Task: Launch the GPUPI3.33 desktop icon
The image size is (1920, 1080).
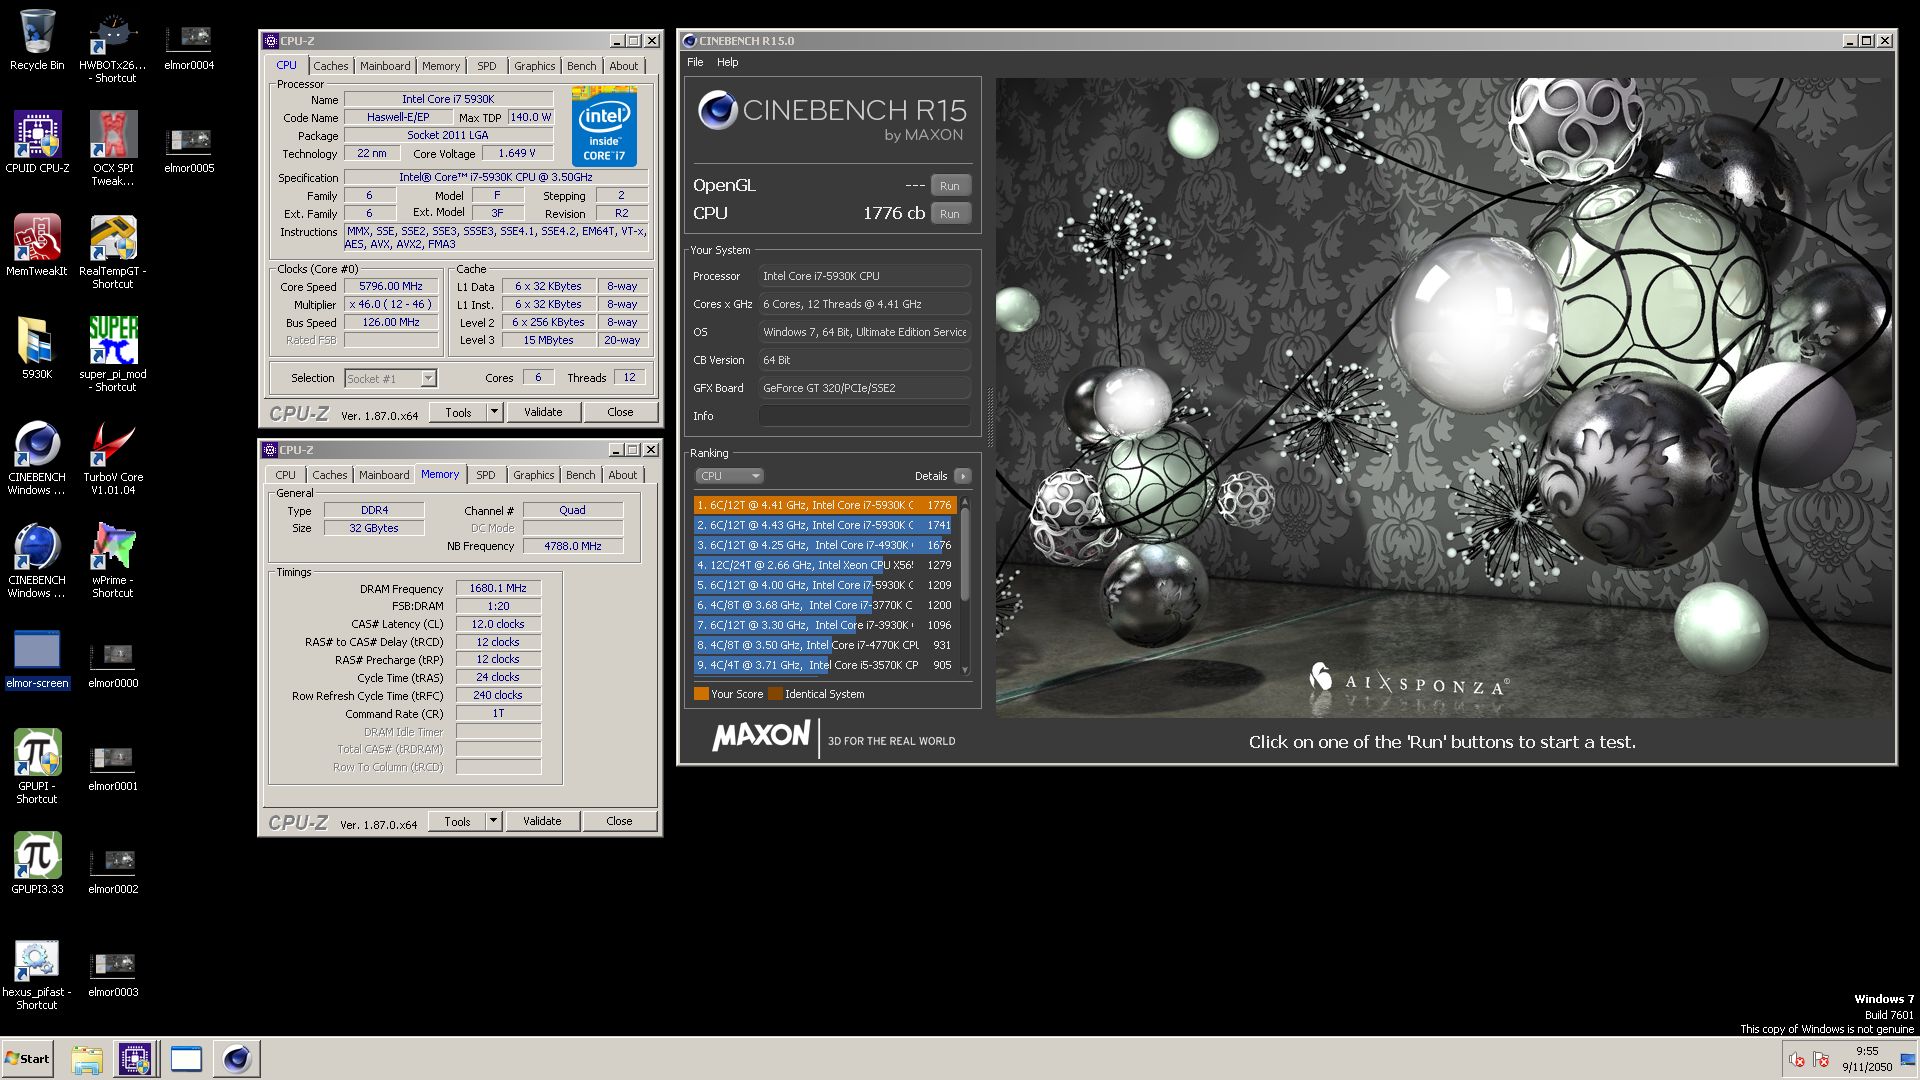Action: (x=37, y=863)
